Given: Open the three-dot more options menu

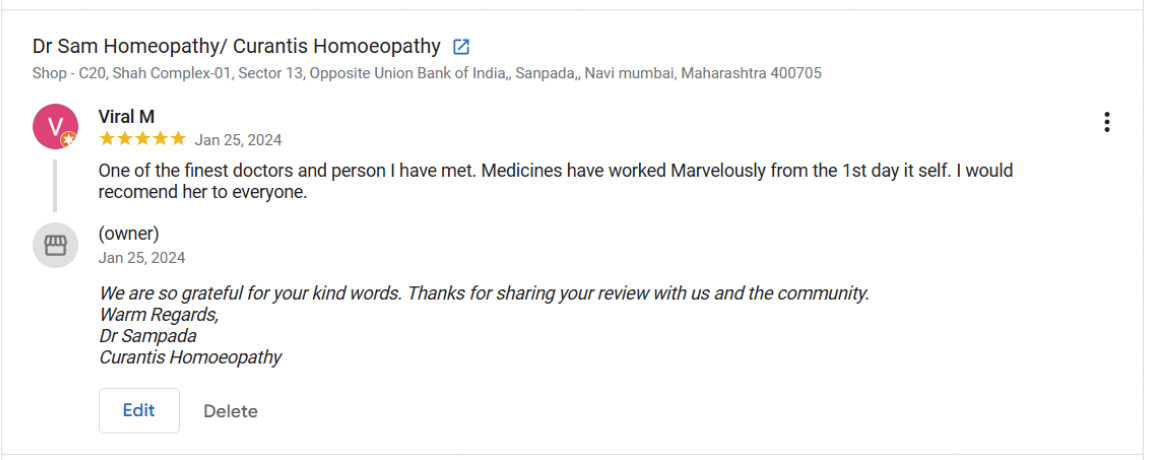Looking at the screenshot, I should click(1106, 122).
